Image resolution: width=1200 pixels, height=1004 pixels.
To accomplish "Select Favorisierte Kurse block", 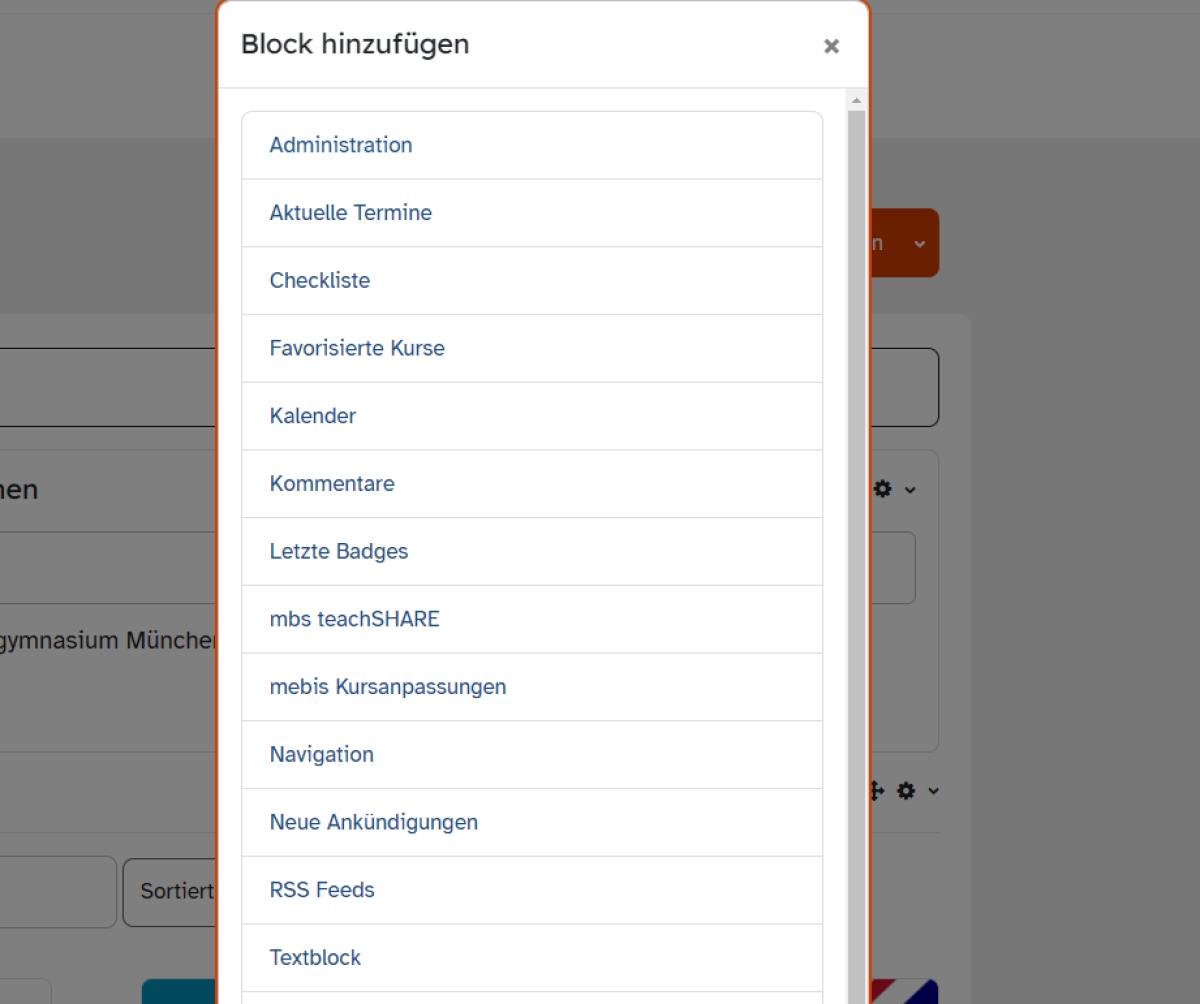I will click(x=532, y=348).
